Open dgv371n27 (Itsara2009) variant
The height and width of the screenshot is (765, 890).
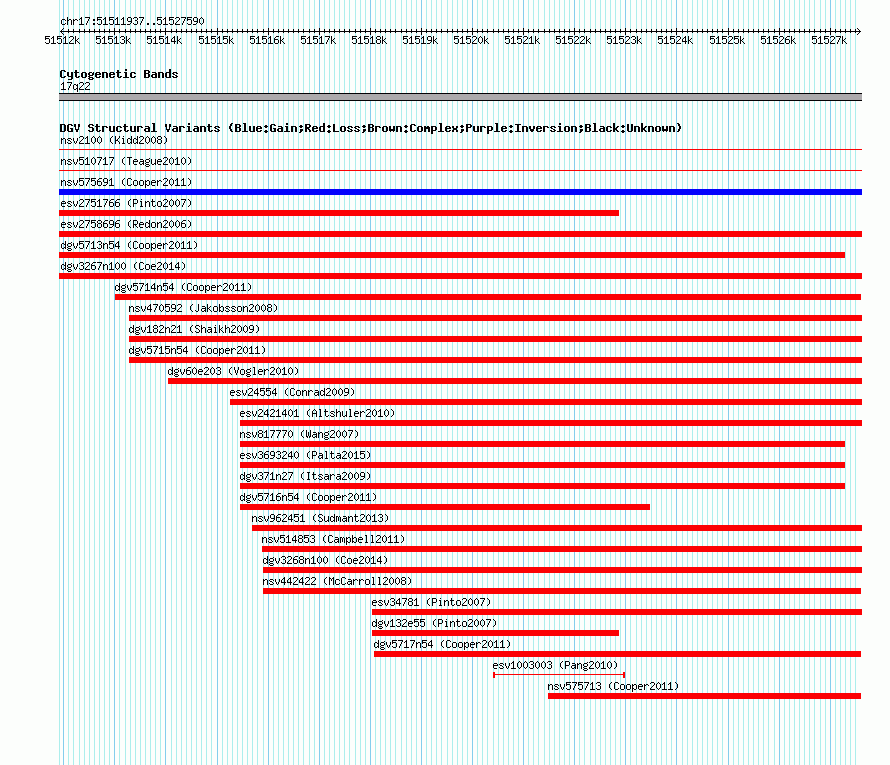click(305, 476)
